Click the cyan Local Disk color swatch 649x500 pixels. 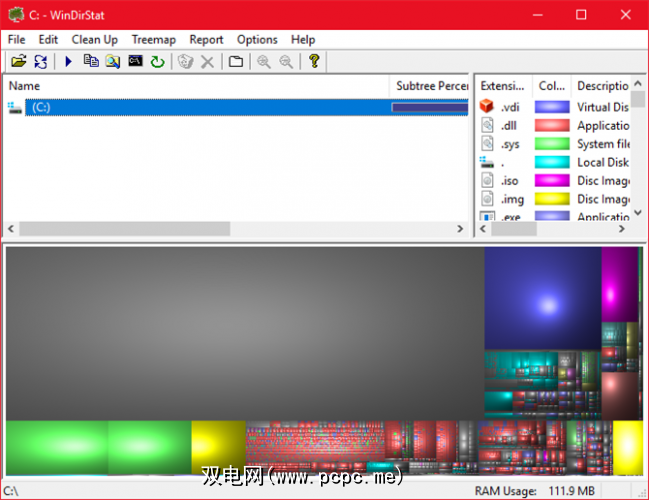552,162
